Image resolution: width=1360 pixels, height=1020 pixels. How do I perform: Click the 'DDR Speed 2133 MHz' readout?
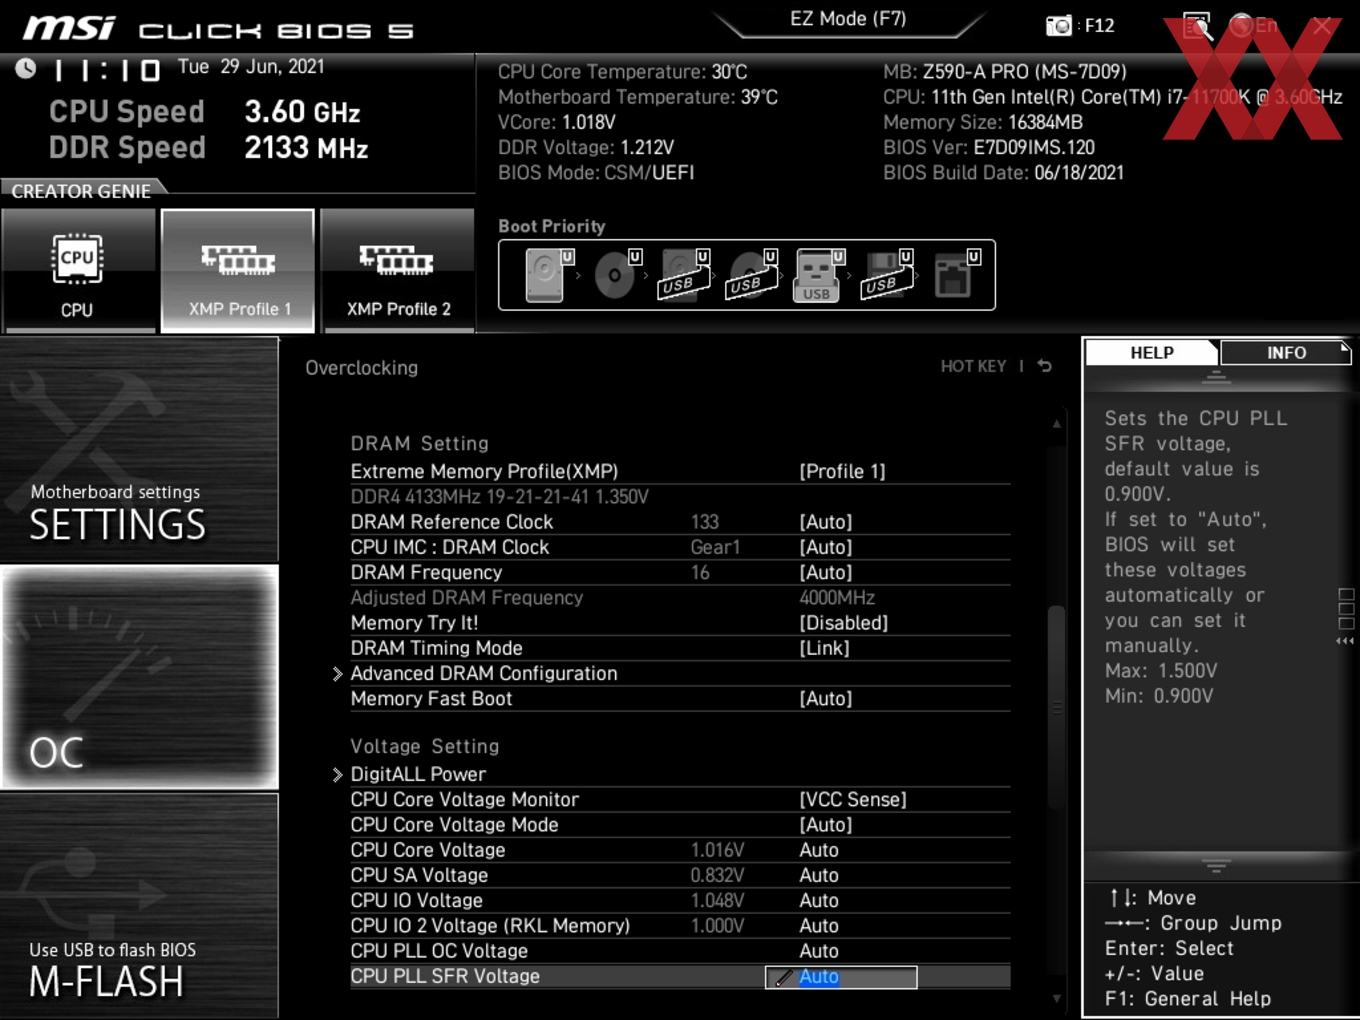[x=208, y=148]
